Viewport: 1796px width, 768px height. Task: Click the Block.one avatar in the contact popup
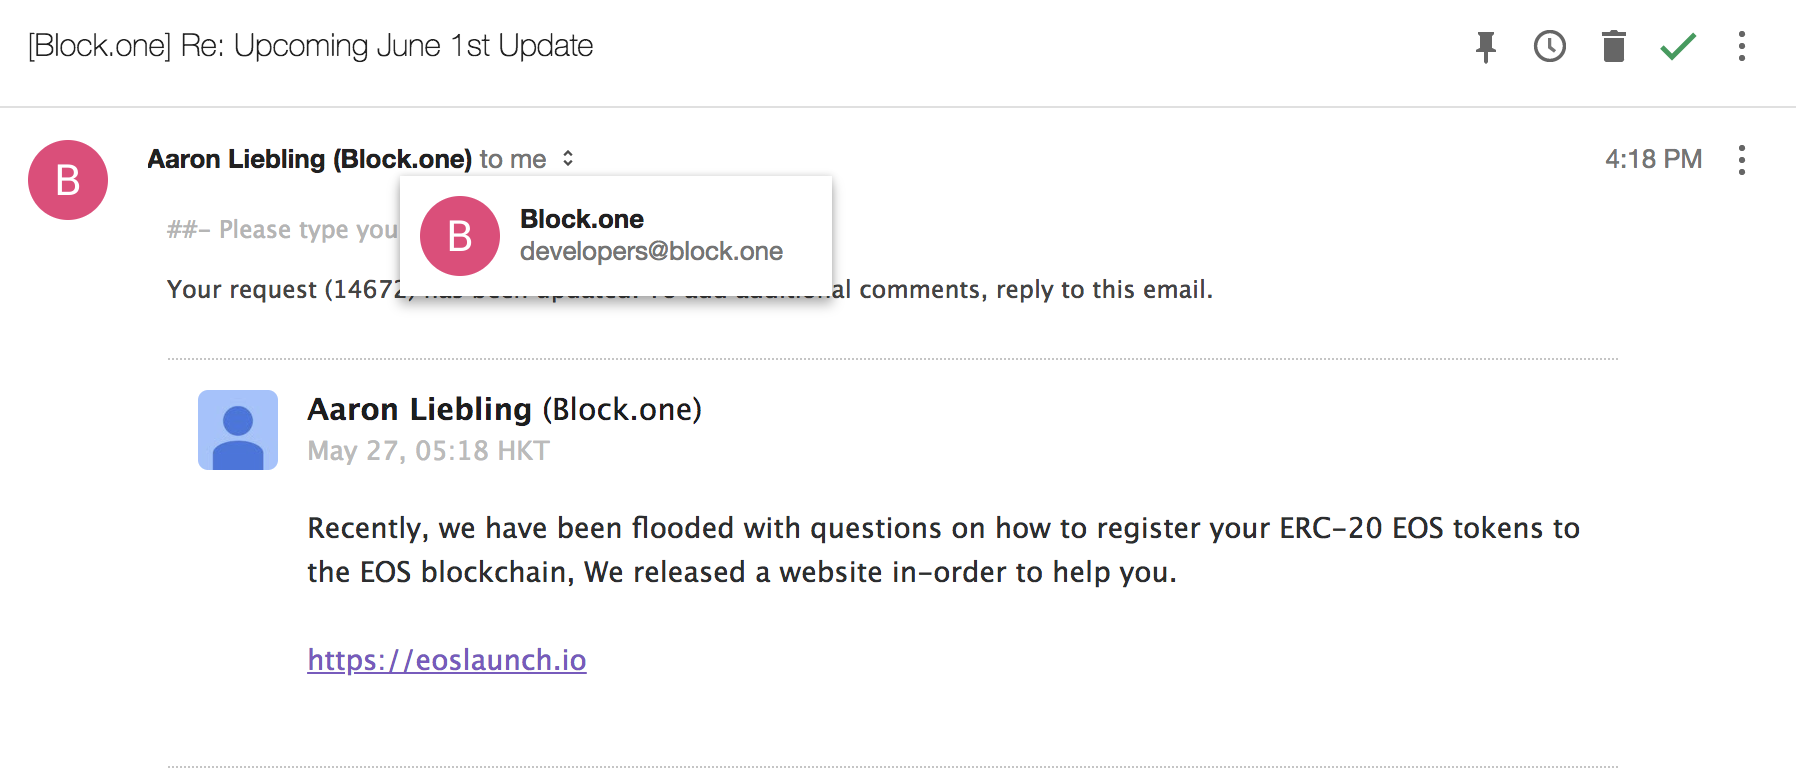click(x=460, y=236)
